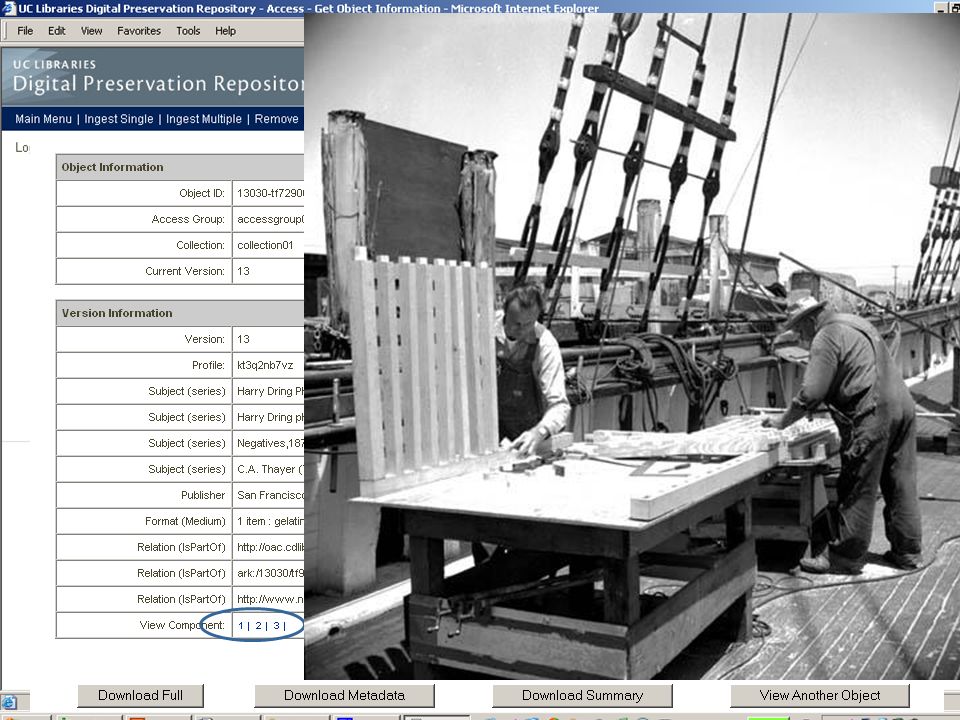
Task: Click the Format (Medium) value text
Action: coord(270,522)
